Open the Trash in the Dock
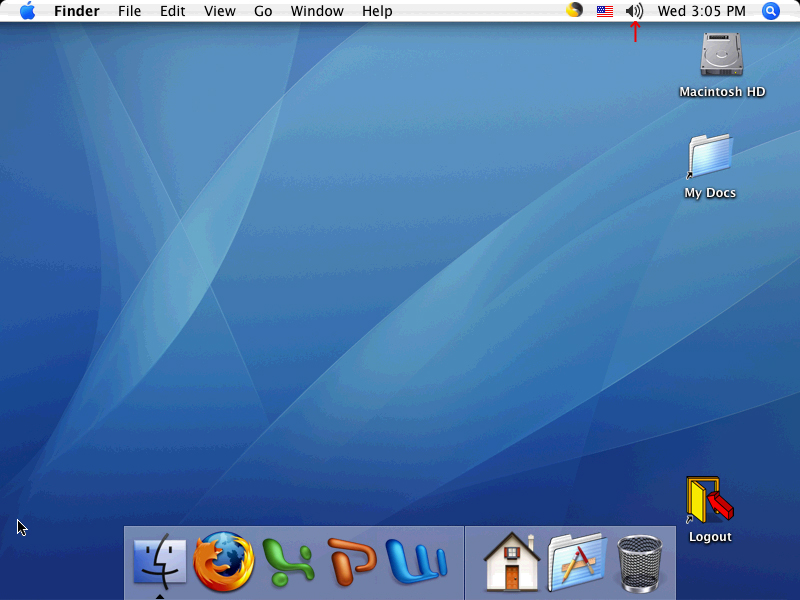The height and width of the screenshot is (600, 800). pos(640,561)
